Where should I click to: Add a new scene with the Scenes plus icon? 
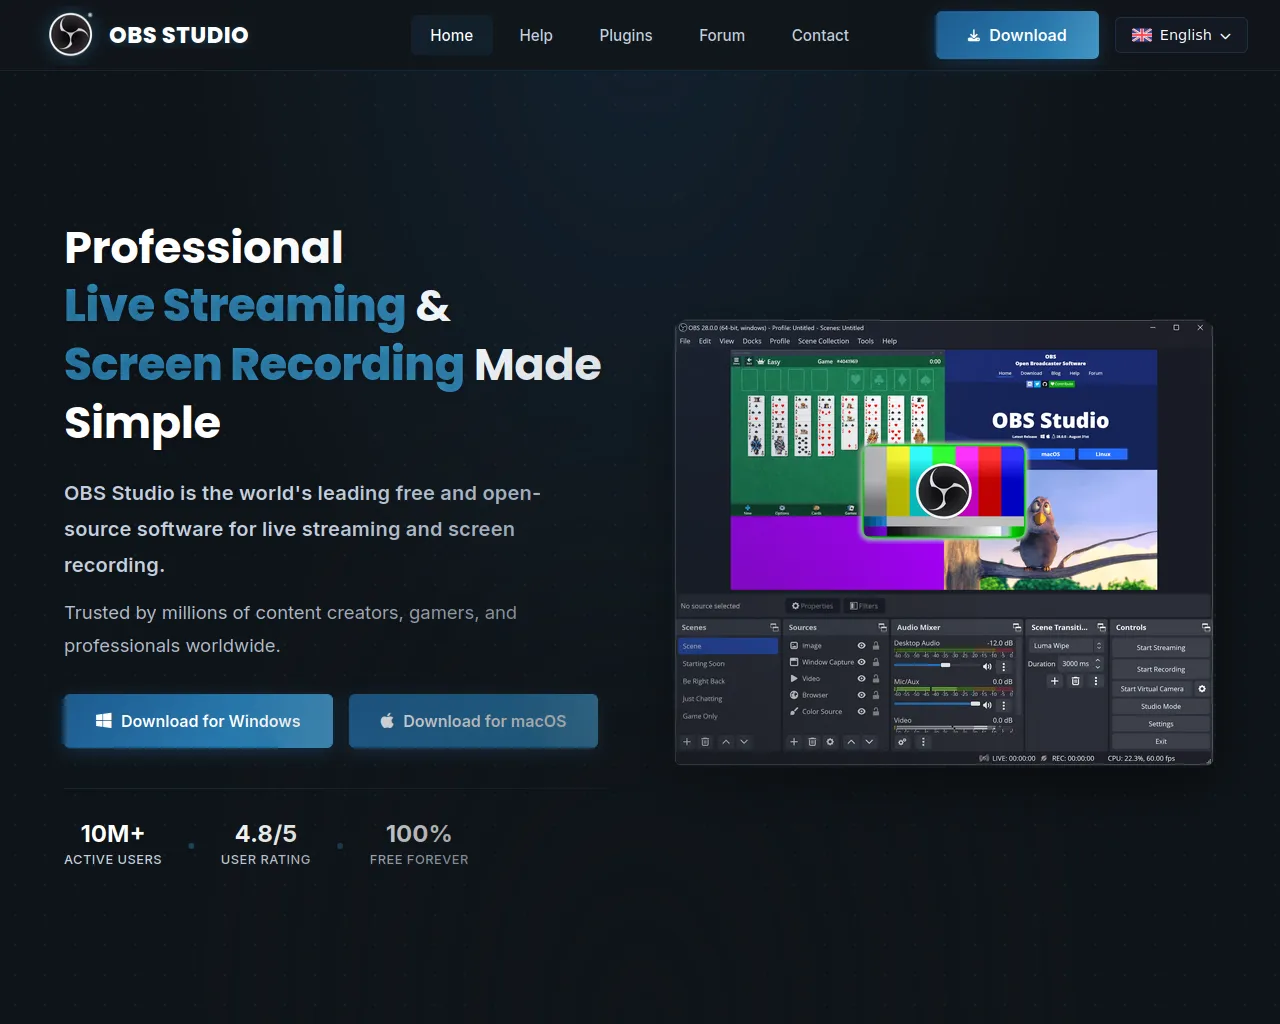(687, 742)
